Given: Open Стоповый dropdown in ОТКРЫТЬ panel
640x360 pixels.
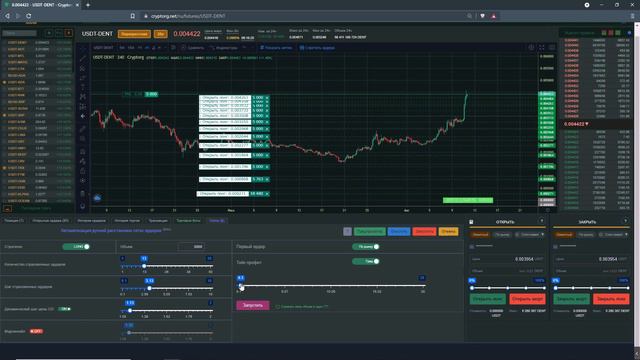Looking at the screenshot, I should click(530, 235).
